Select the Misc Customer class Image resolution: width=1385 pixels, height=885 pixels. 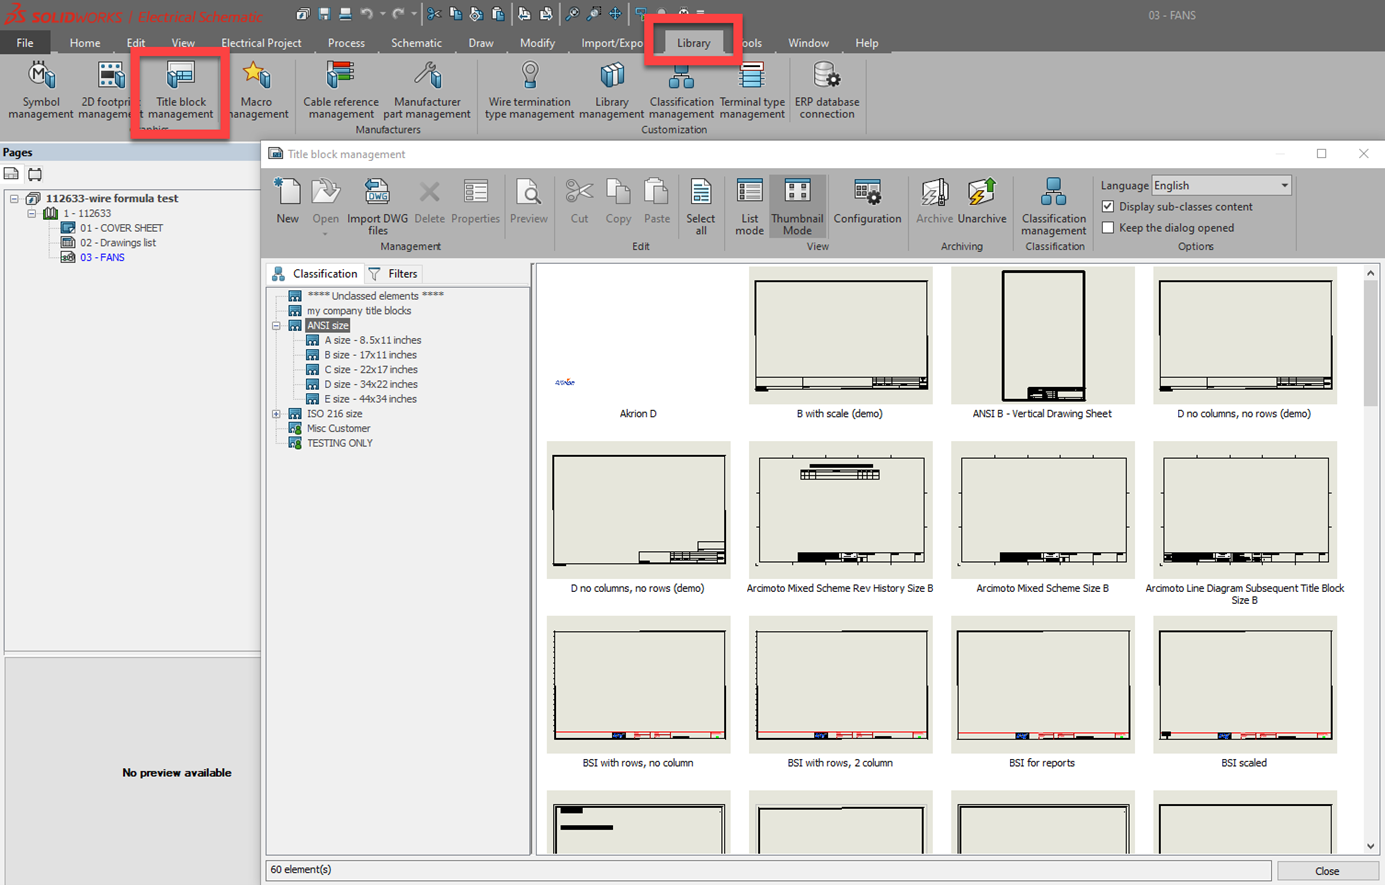pyautogui.click(x=338, y=429)
